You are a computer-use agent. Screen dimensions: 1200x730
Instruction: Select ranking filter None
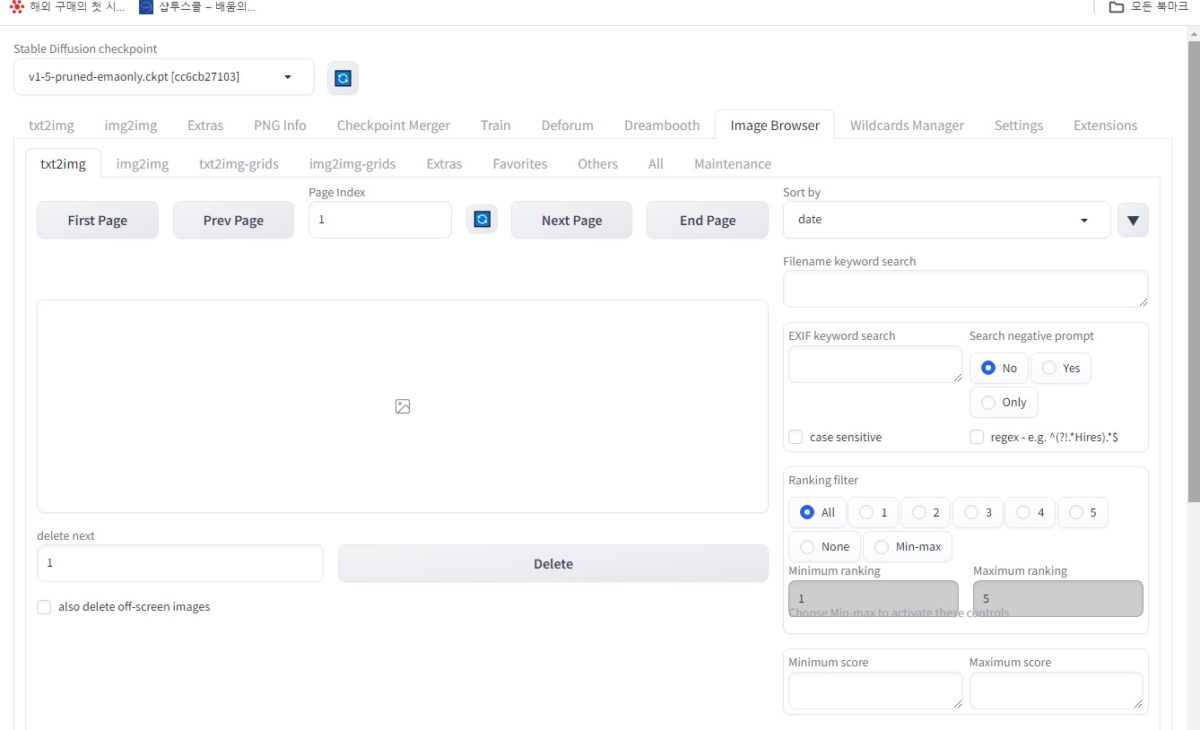coord(825,547)
